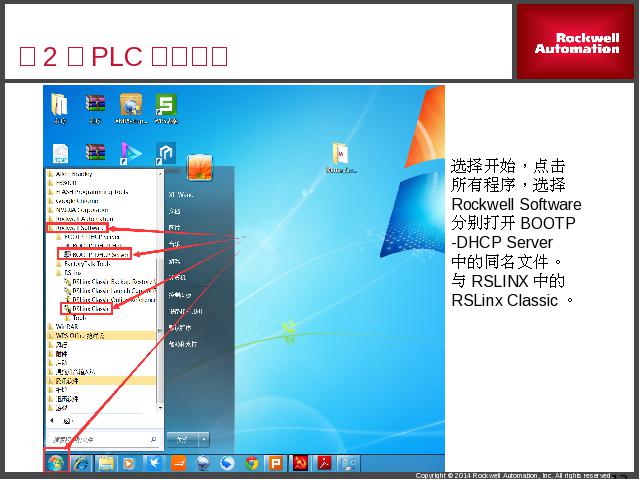
Task: Open 帮助和支持 in Start menu right pane
Action: 182,344
